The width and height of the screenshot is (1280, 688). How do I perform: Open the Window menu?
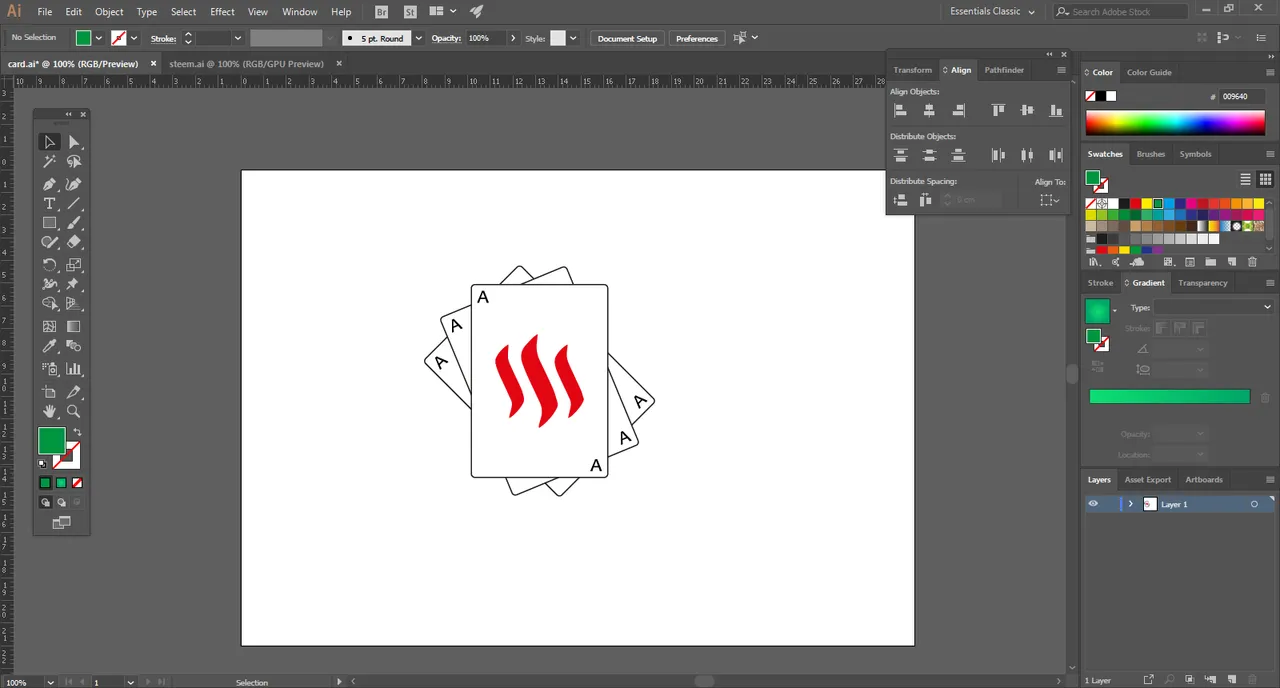click(299, 12)
